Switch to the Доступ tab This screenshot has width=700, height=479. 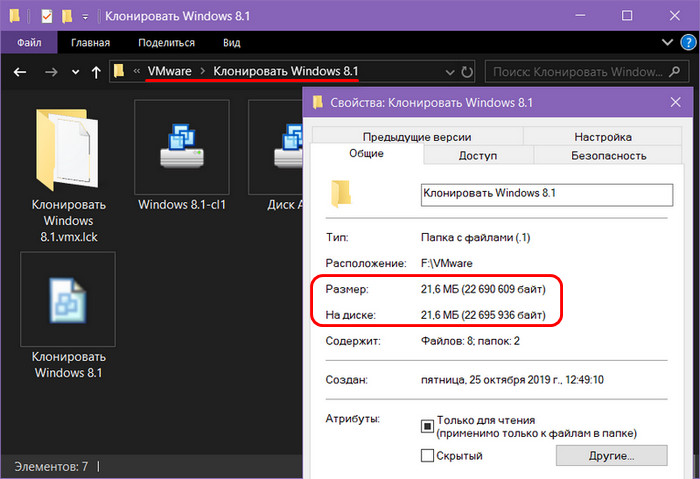coord(478,155)
